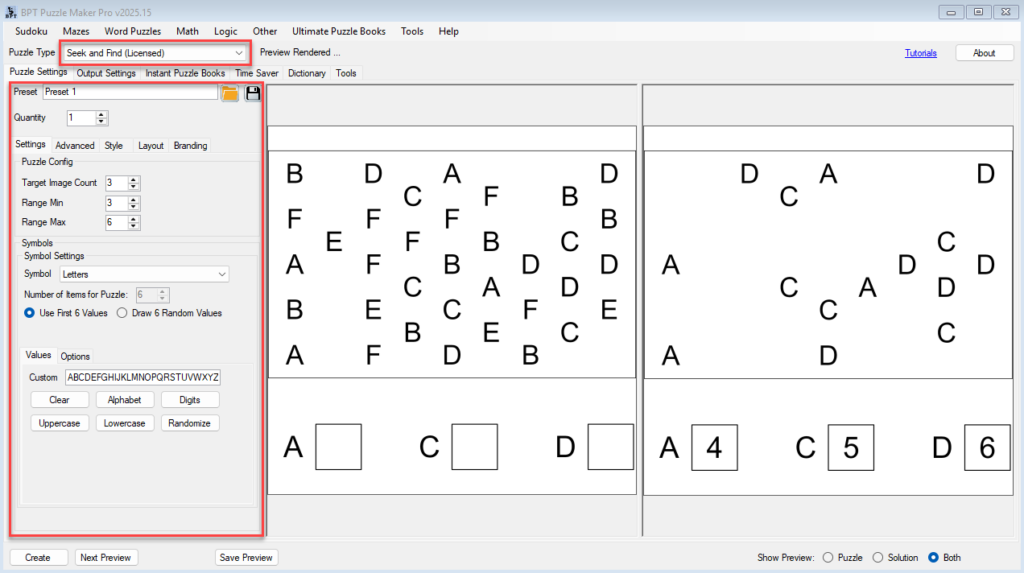Switch to the Advanced settings tab
Viewport: 1024px width, 573px height.
75,145
